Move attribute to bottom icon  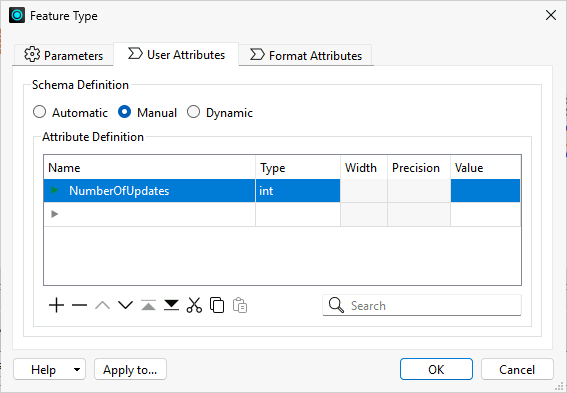coord(171,306)
